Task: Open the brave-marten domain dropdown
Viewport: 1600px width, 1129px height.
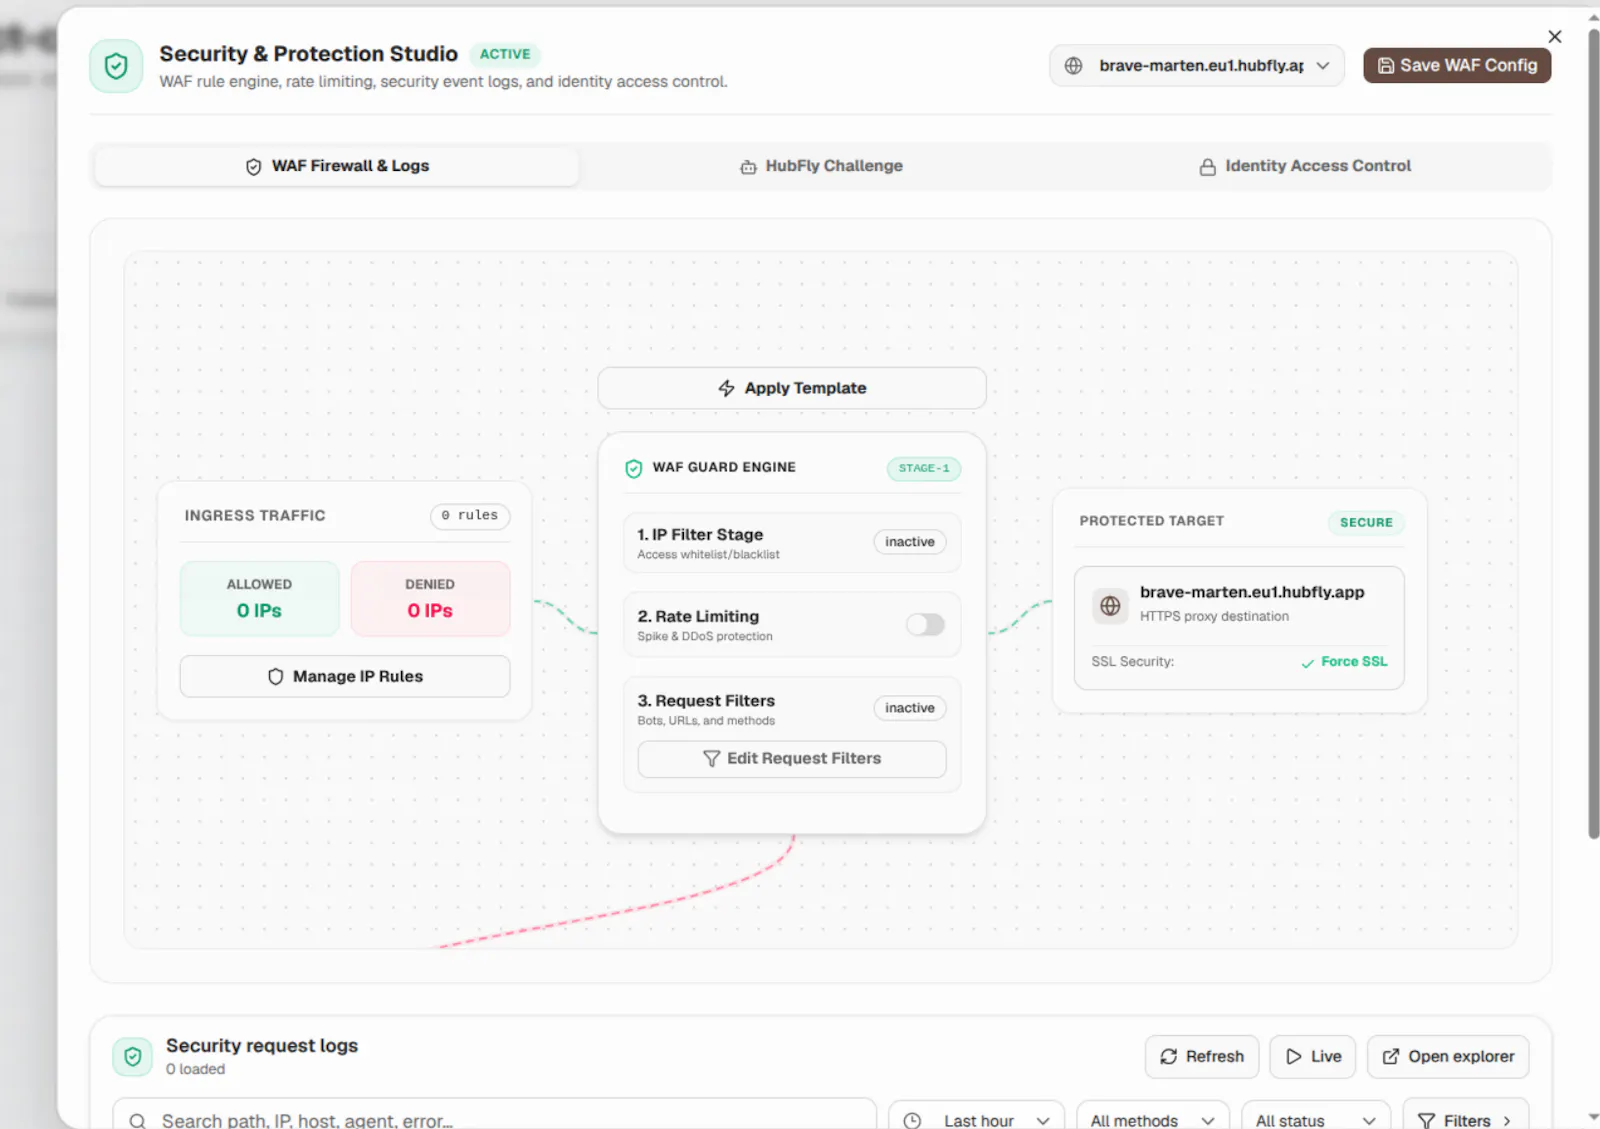Action: 1197,66
